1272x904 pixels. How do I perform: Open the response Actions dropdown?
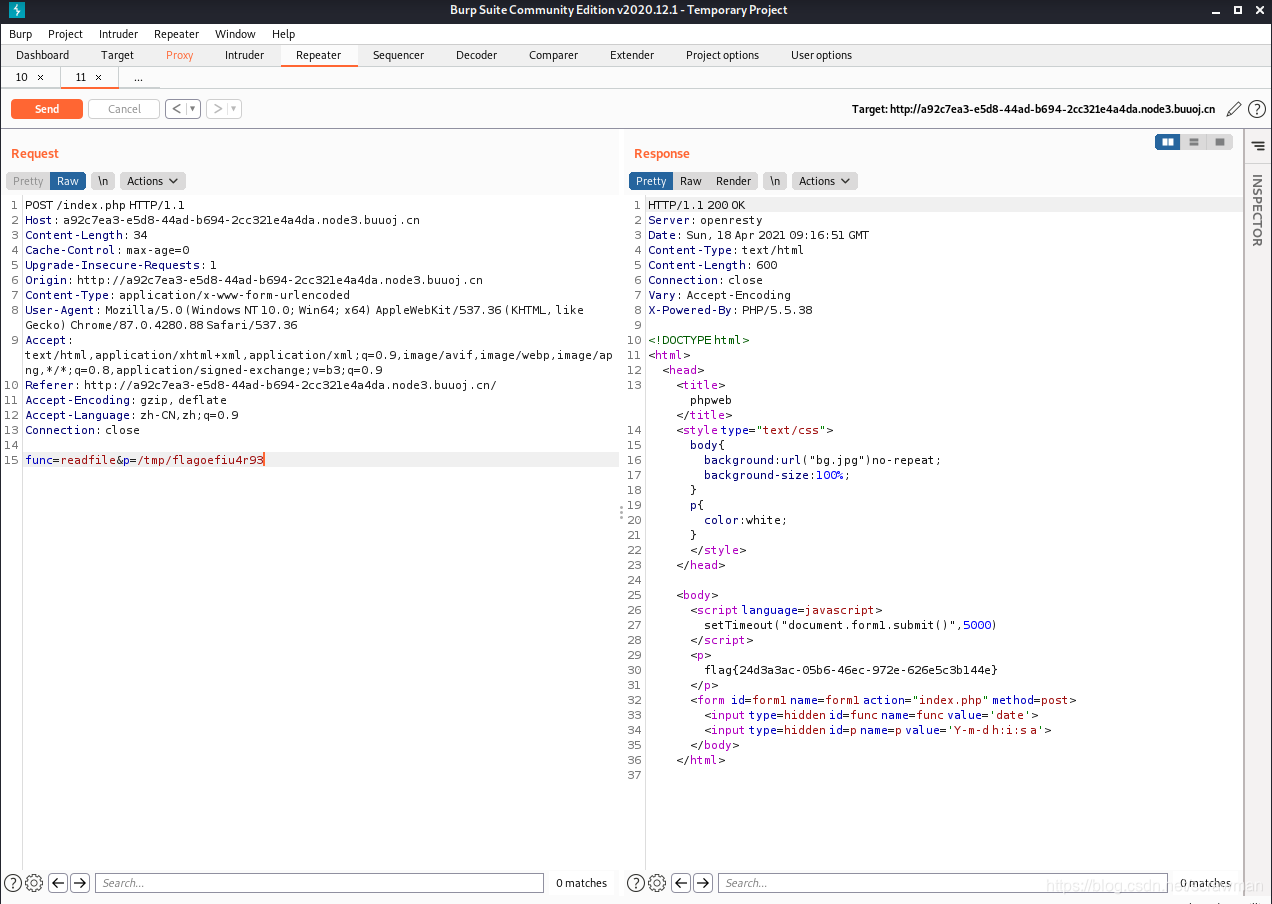824,181
